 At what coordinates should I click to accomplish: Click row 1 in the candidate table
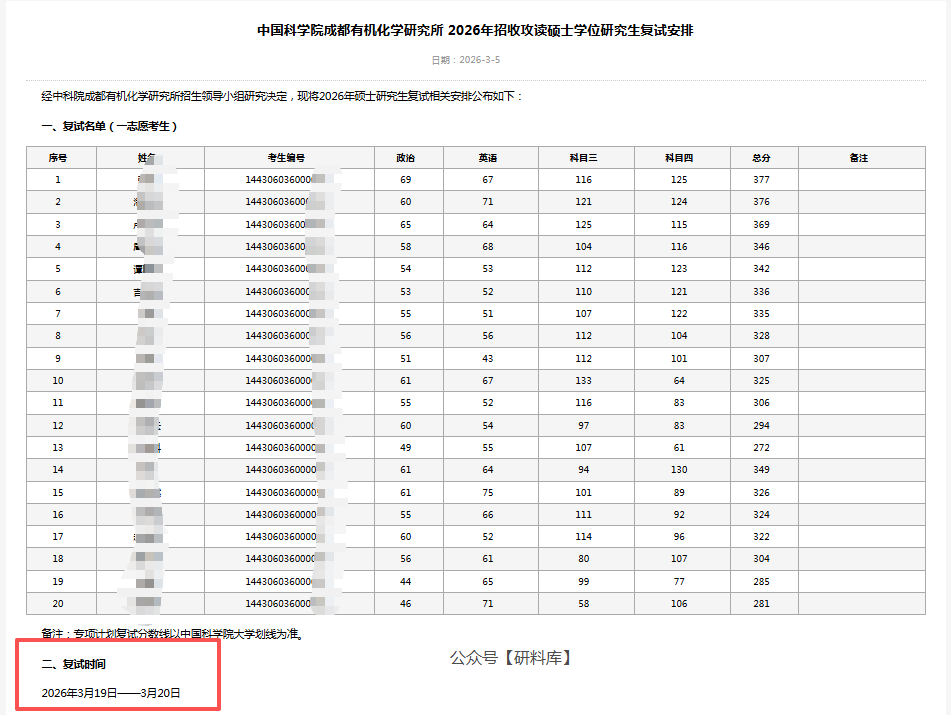[x=400, y=179]
